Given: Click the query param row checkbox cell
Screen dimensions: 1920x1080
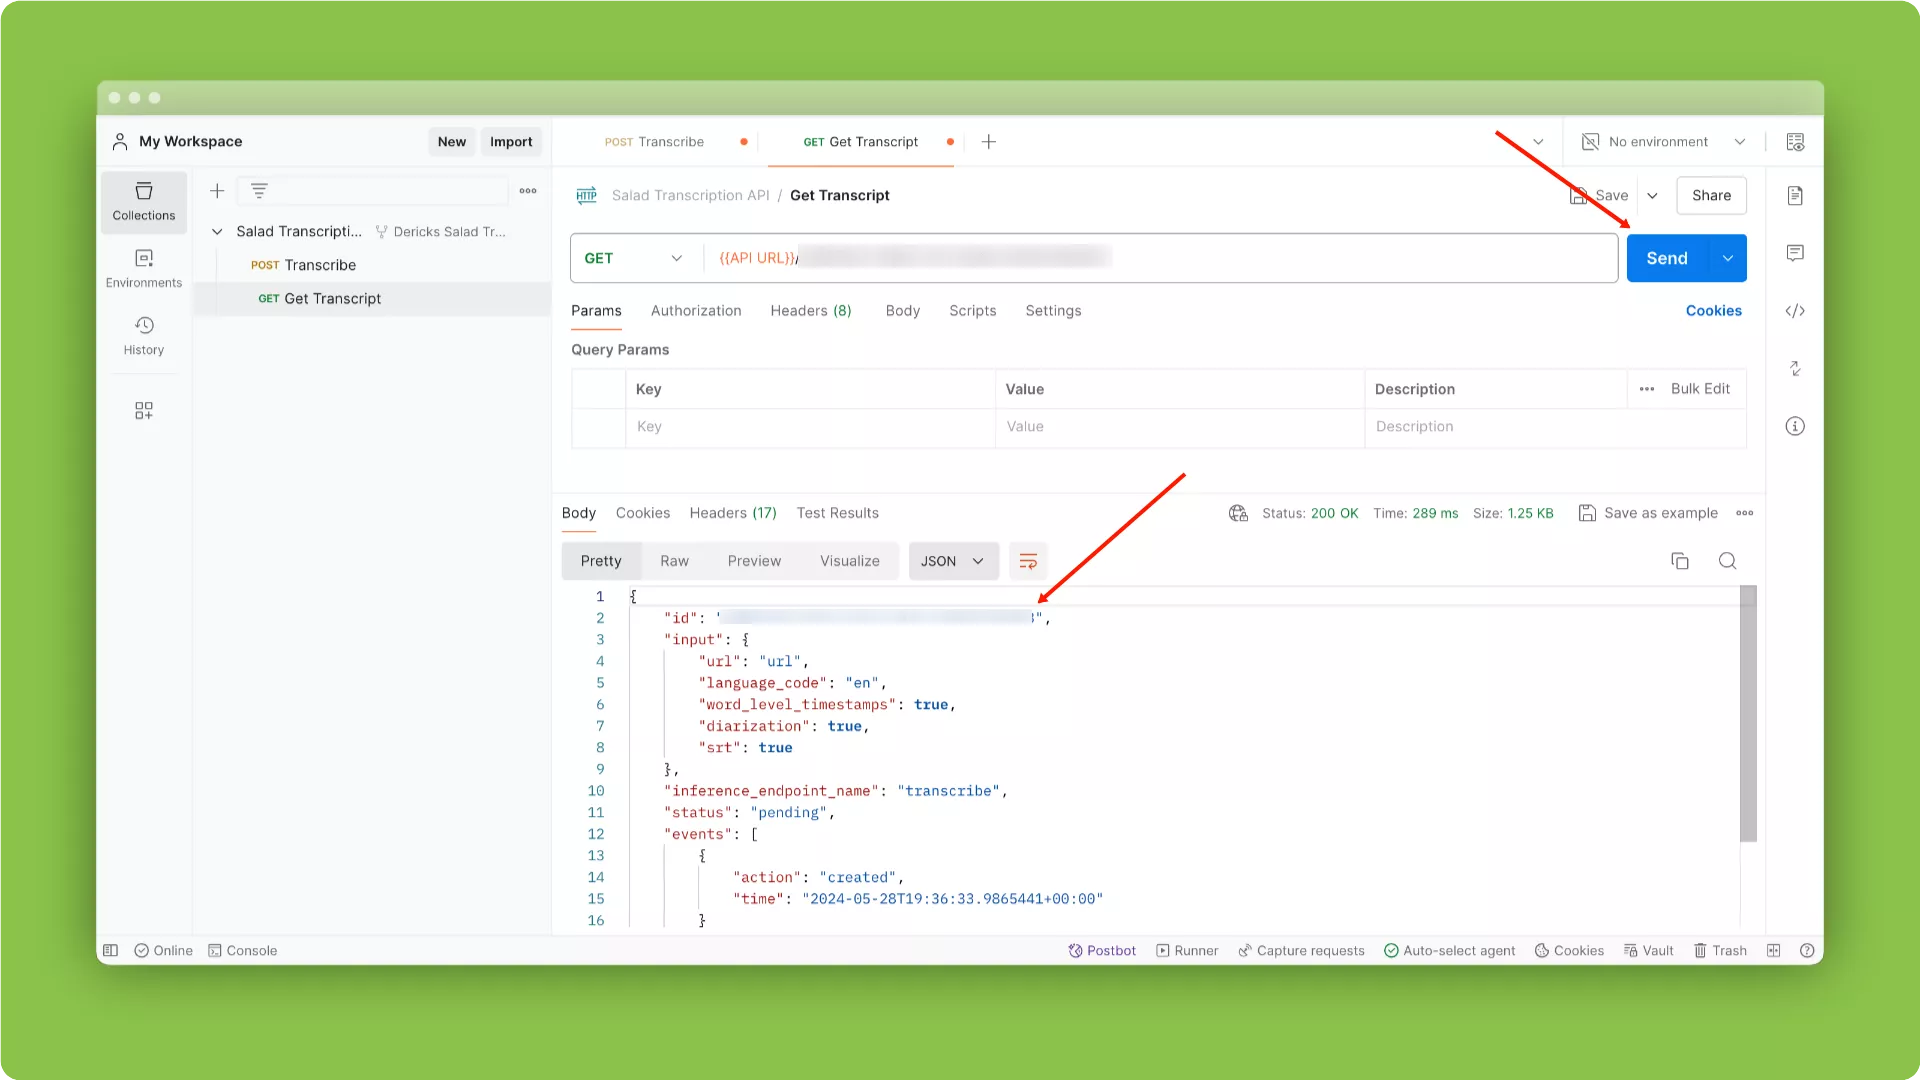Looking at the screenshot, I should pos(598,427).
